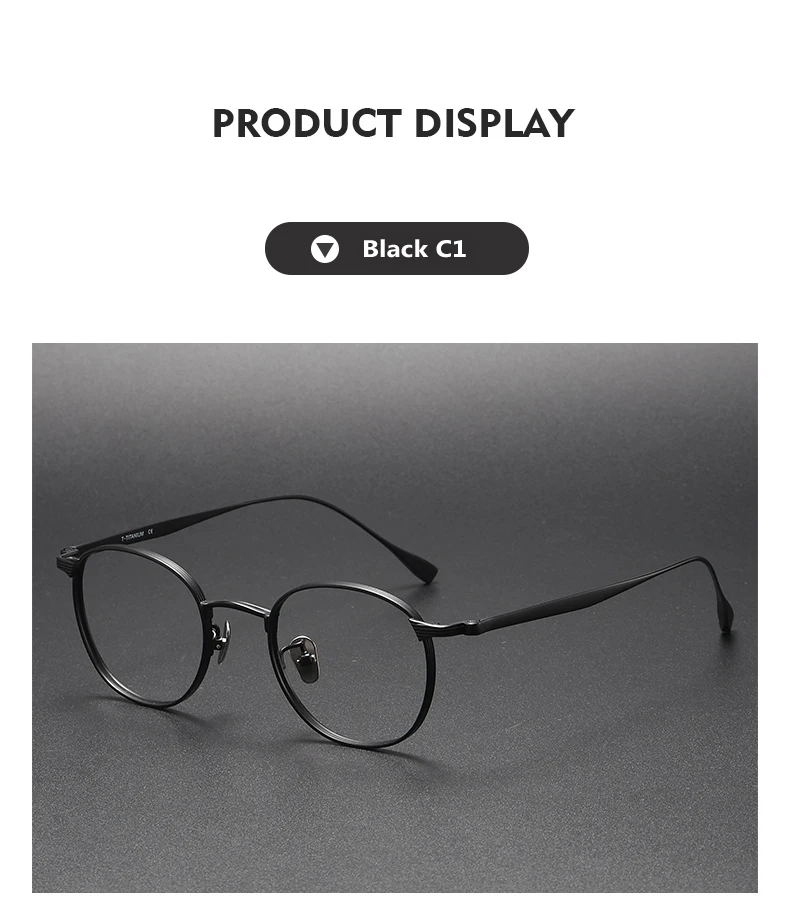Click the Black C1 text
This screenshot has height=897, width=790.
pos(414,249)
